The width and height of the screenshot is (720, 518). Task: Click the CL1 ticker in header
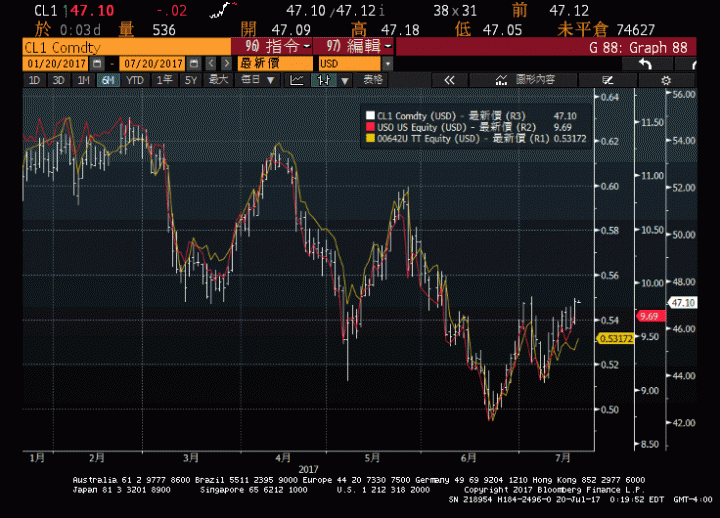(x=46, y=11)
